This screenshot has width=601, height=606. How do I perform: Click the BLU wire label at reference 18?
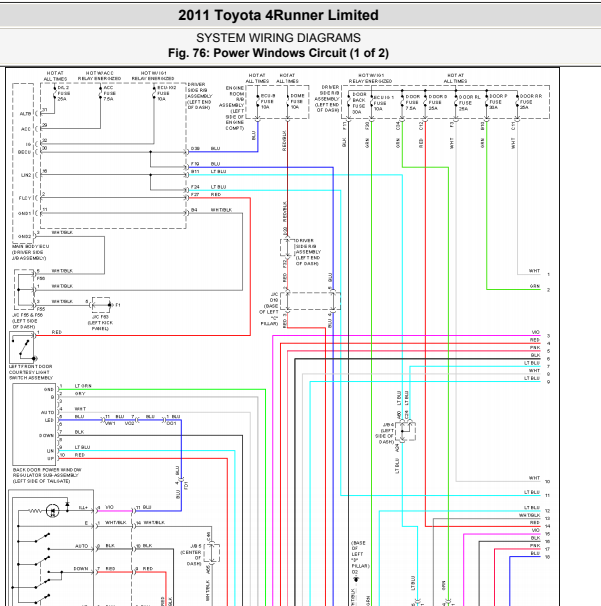[535, 554]
